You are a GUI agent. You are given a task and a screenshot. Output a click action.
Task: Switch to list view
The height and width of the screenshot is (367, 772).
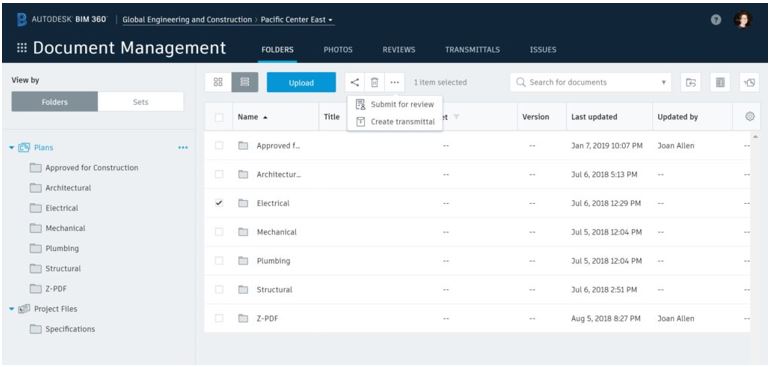245,82
